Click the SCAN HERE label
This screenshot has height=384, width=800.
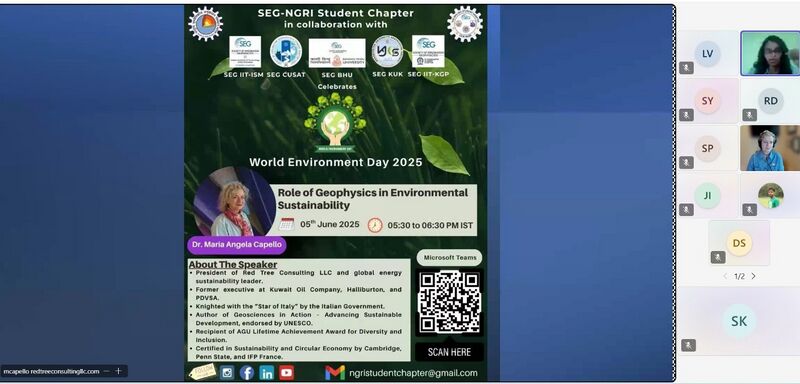(449, 352)
